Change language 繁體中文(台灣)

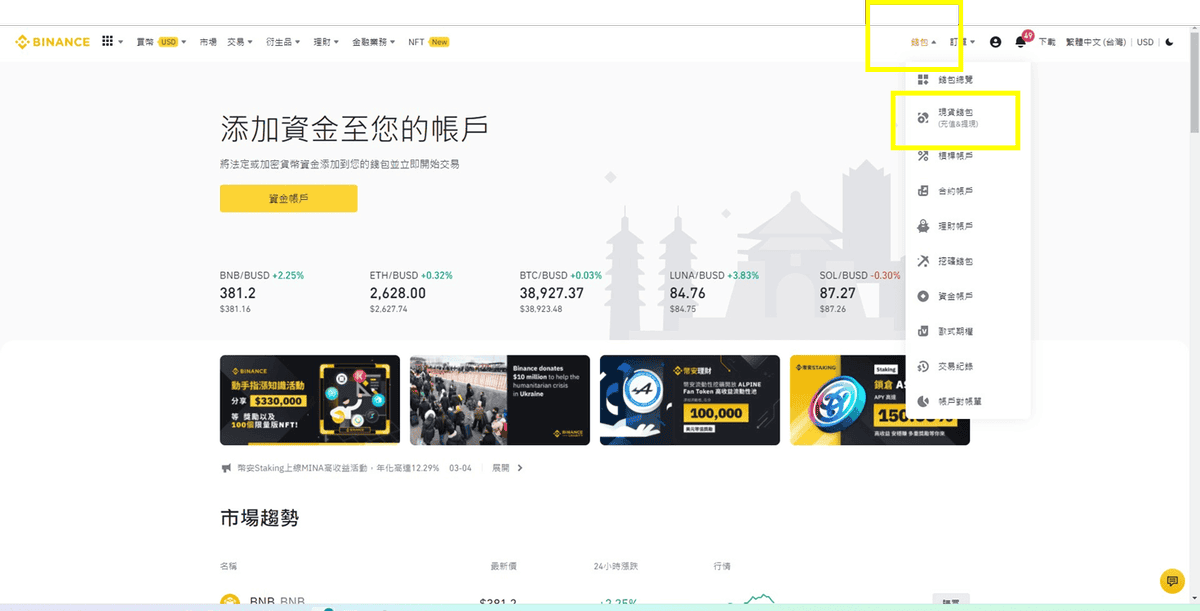(1096, 42)
